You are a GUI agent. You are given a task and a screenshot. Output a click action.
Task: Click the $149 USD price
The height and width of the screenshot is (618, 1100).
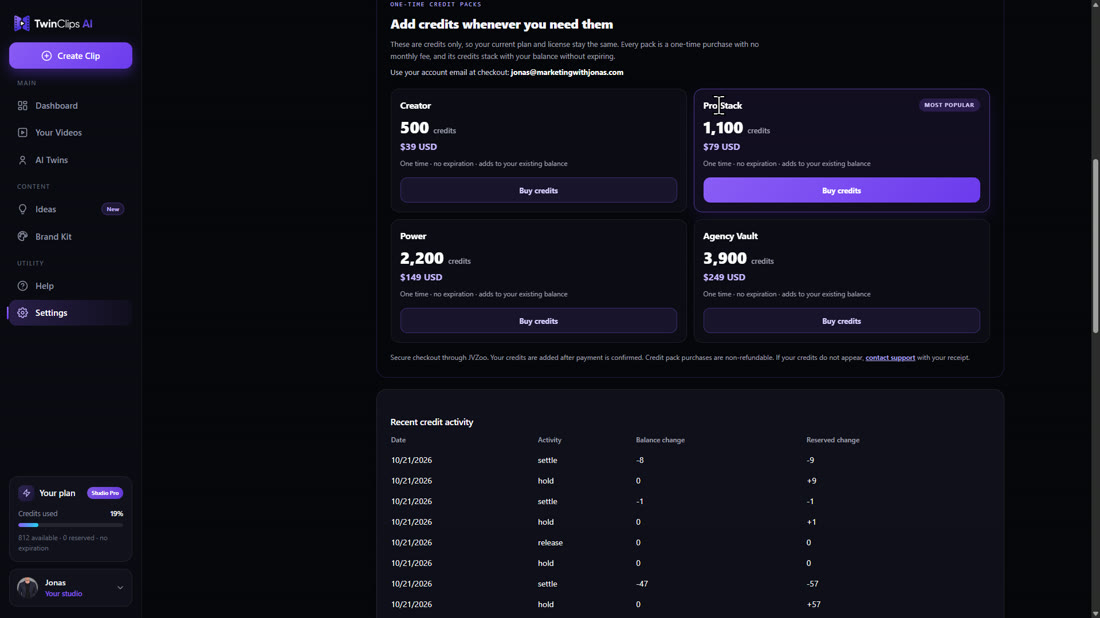(421, 277)
